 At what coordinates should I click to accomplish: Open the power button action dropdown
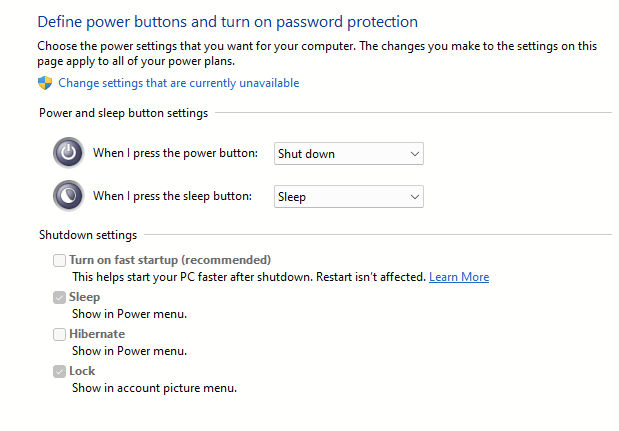tap(348, 154)
